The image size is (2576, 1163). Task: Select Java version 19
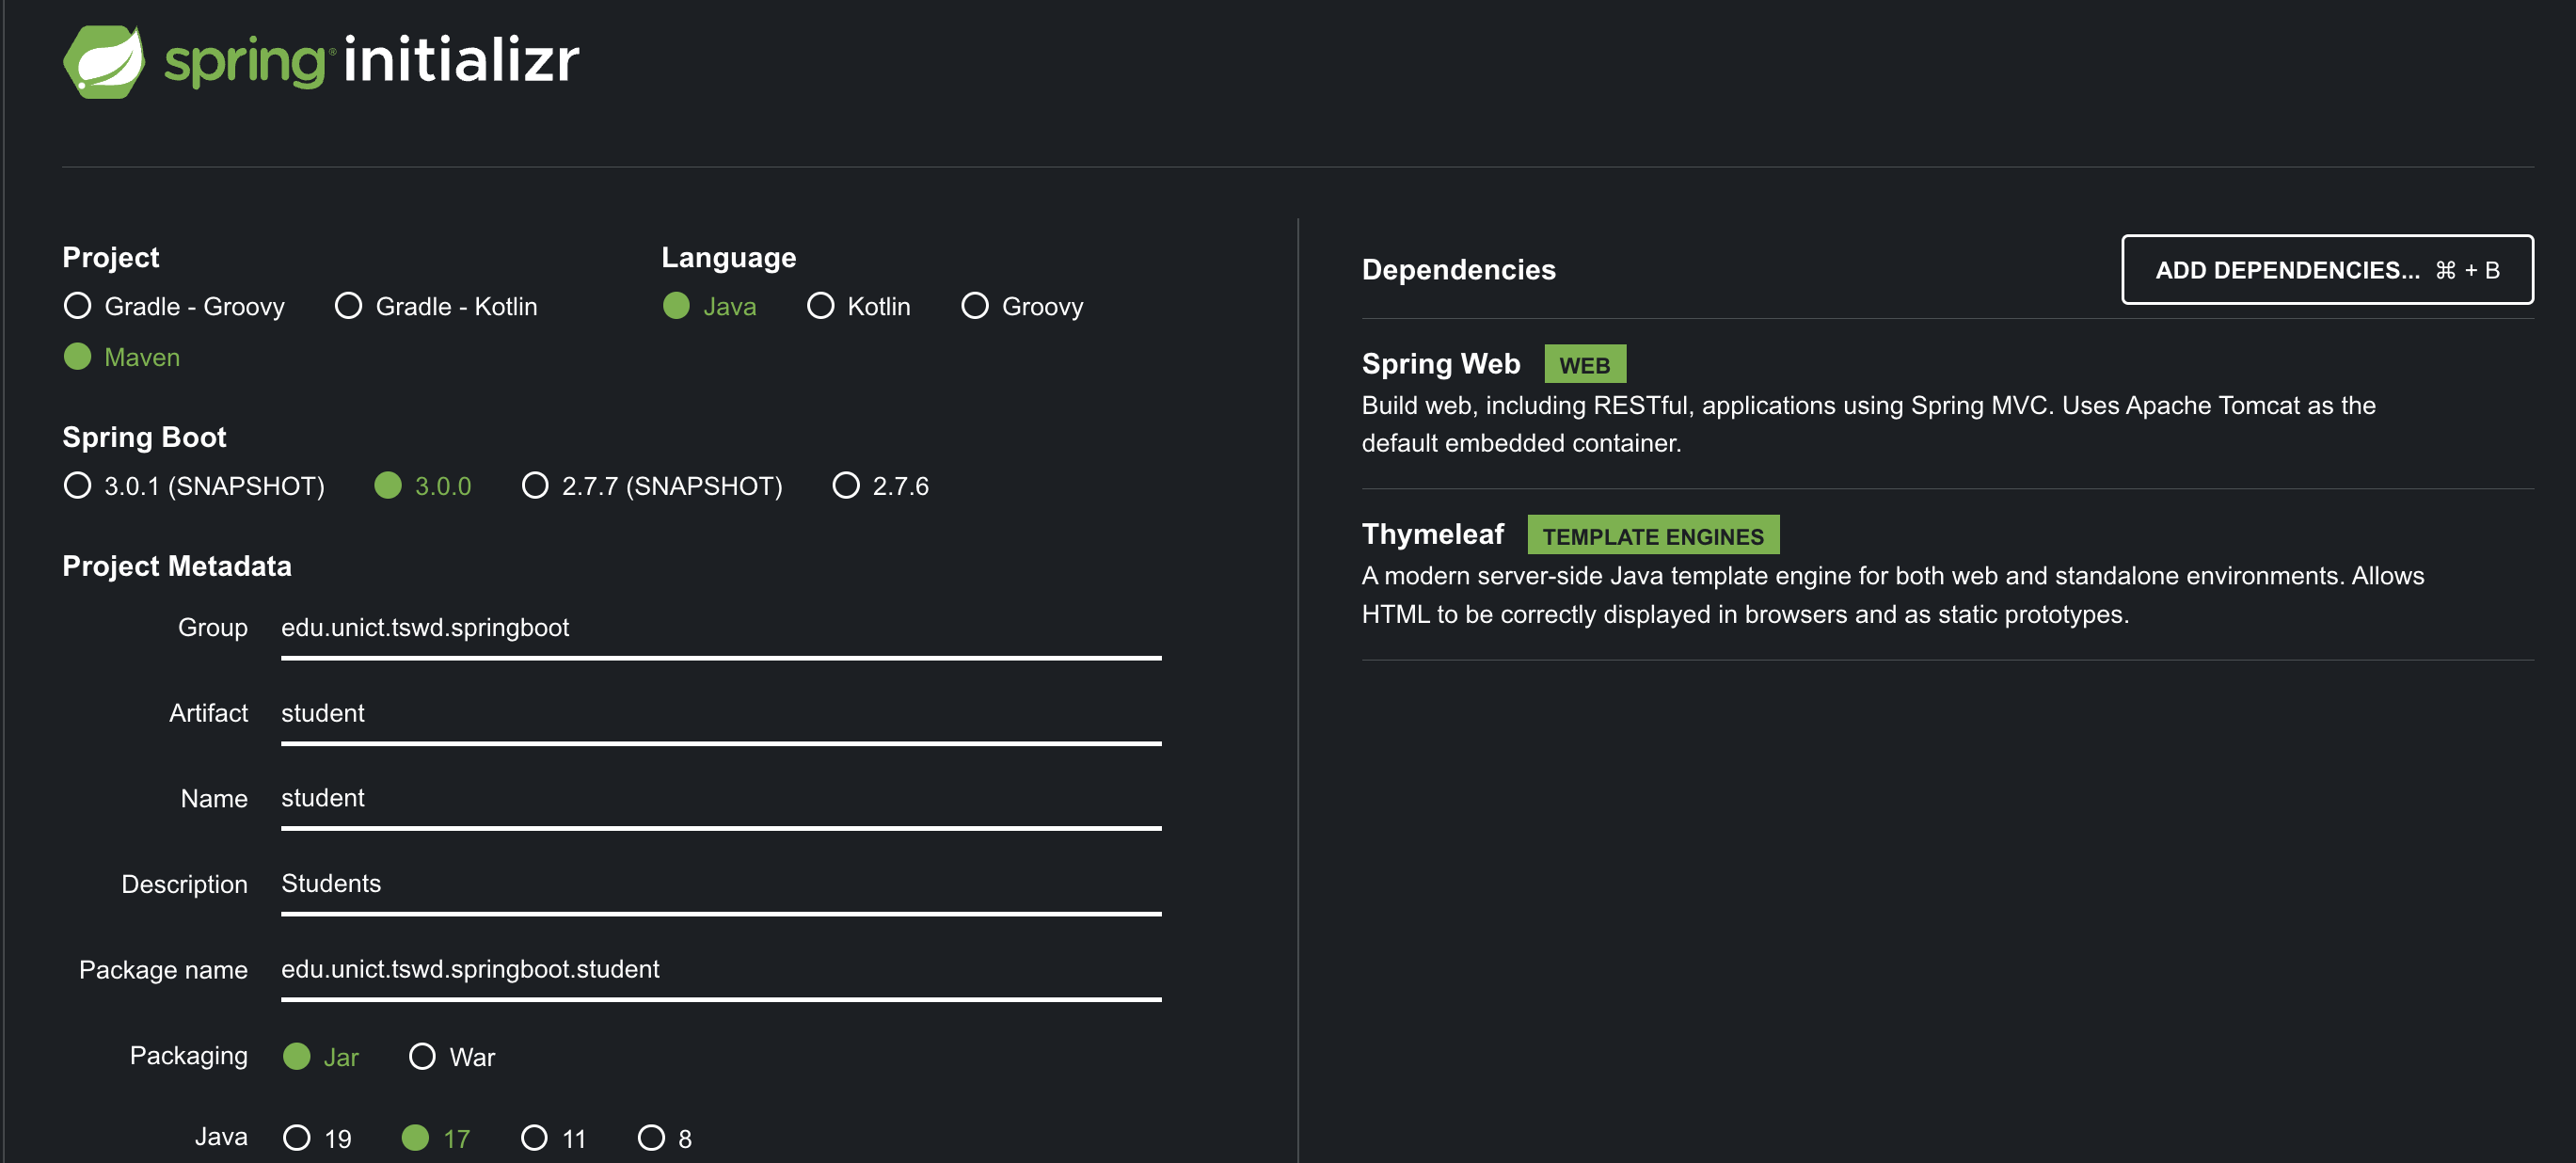(x=297, y=1138)
